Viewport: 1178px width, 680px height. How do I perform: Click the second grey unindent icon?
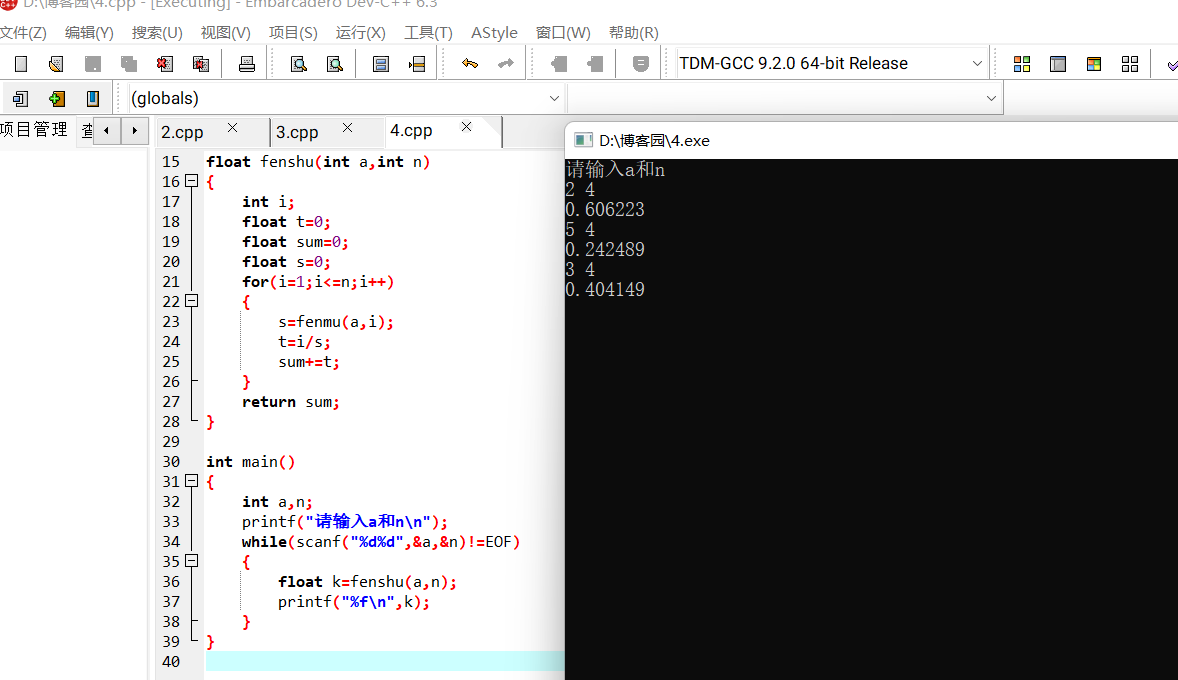(595, 64)
